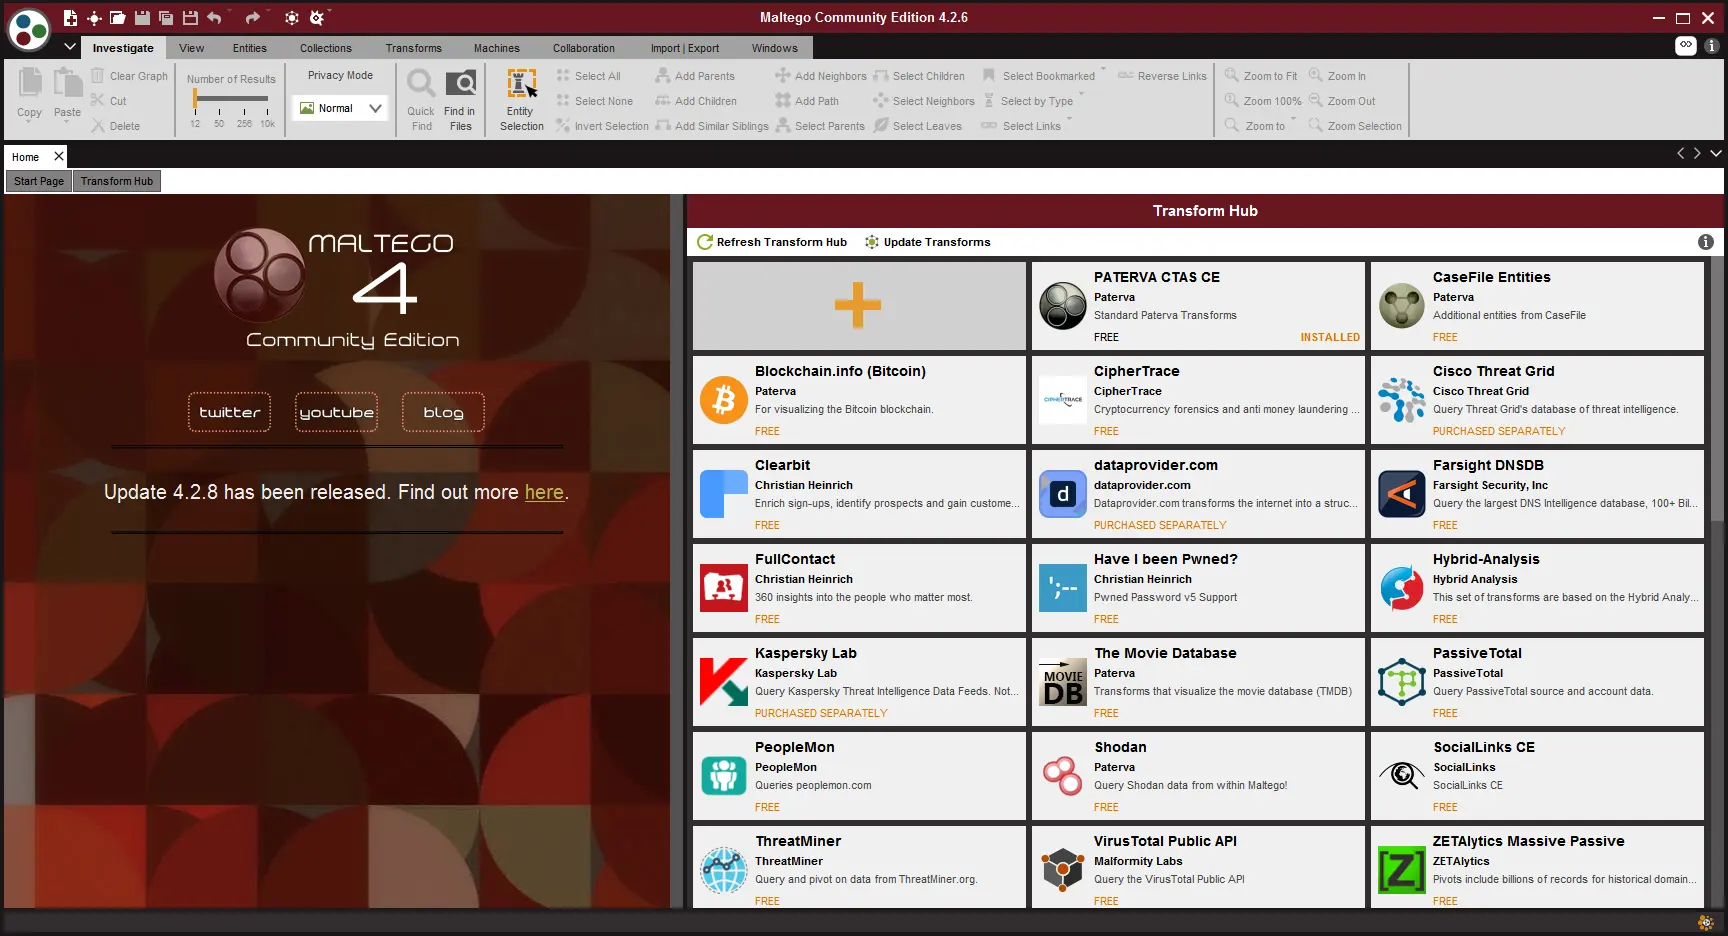This screenshot has width=1728, height=936.
Task: Open the Quick Find magnifier
Action: (x=421, y=83)
